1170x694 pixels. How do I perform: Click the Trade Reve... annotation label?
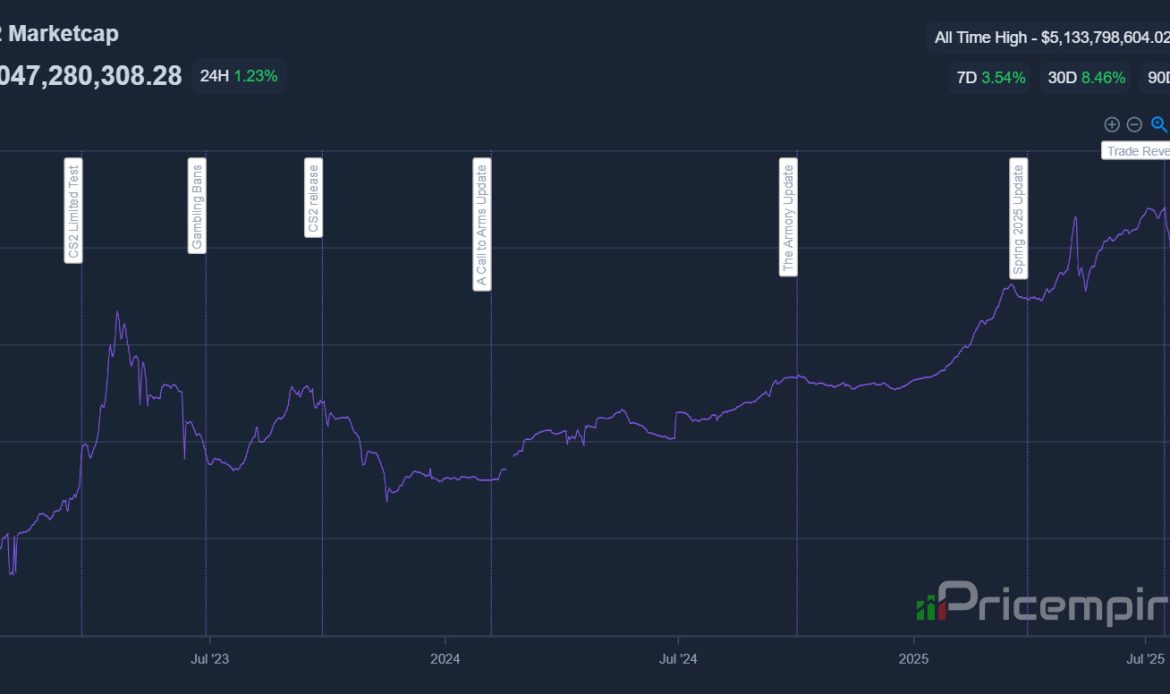(1137, 151)
